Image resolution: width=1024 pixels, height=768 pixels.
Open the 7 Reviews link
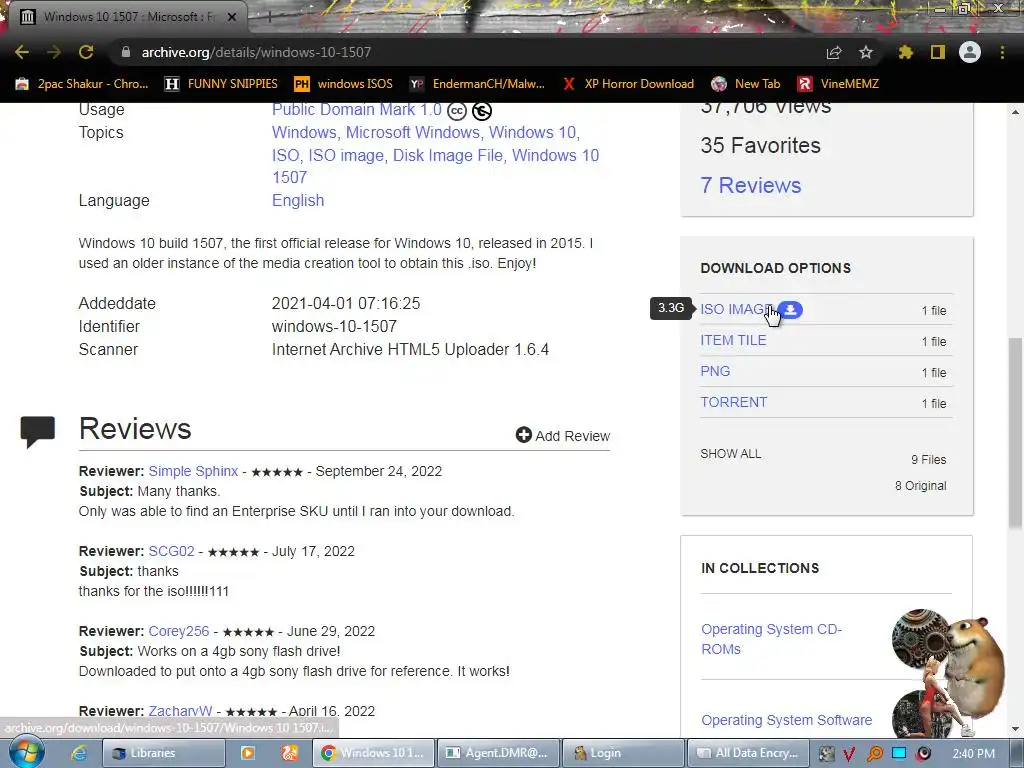point(750,185)
